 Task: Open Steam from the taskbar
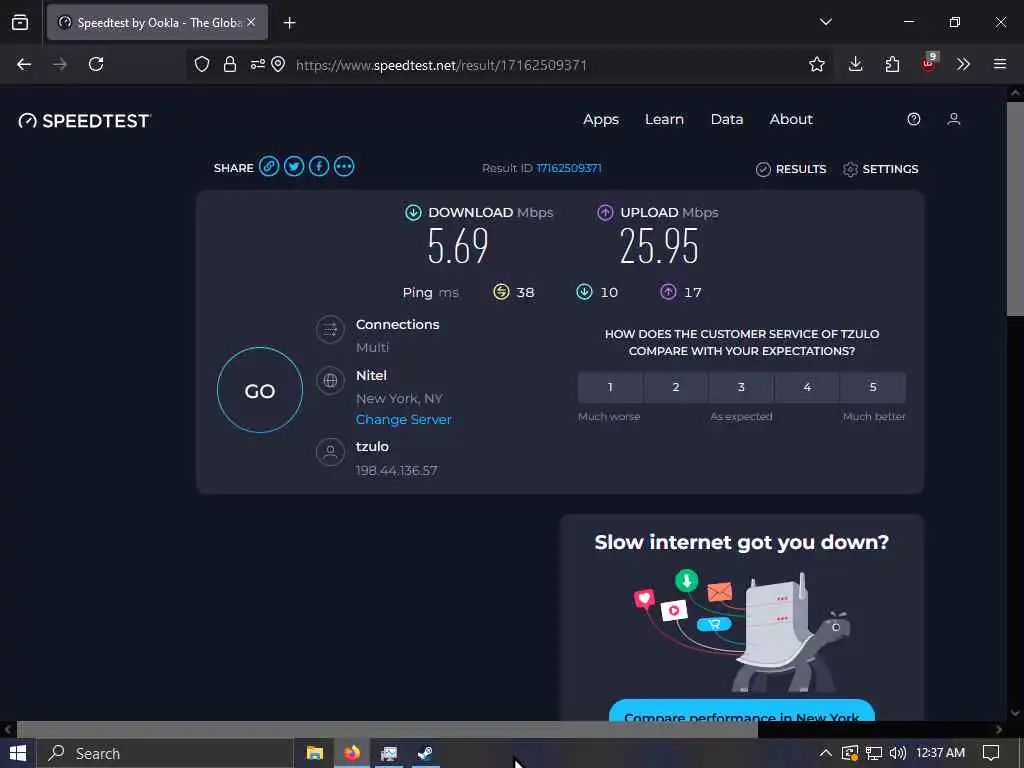click(425, 753)
